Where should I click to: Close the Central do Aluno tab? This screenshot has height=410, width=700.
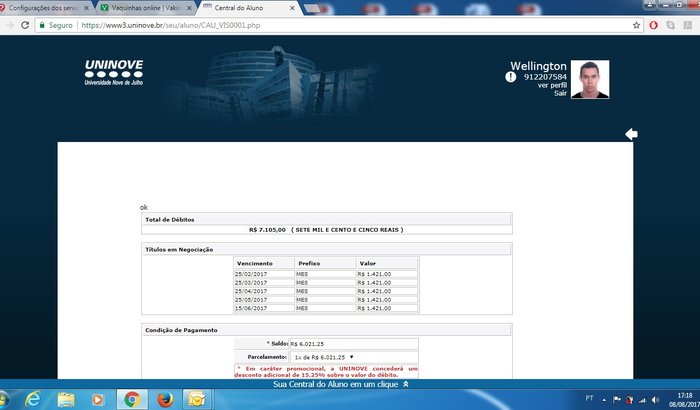[x=292, y=8]
